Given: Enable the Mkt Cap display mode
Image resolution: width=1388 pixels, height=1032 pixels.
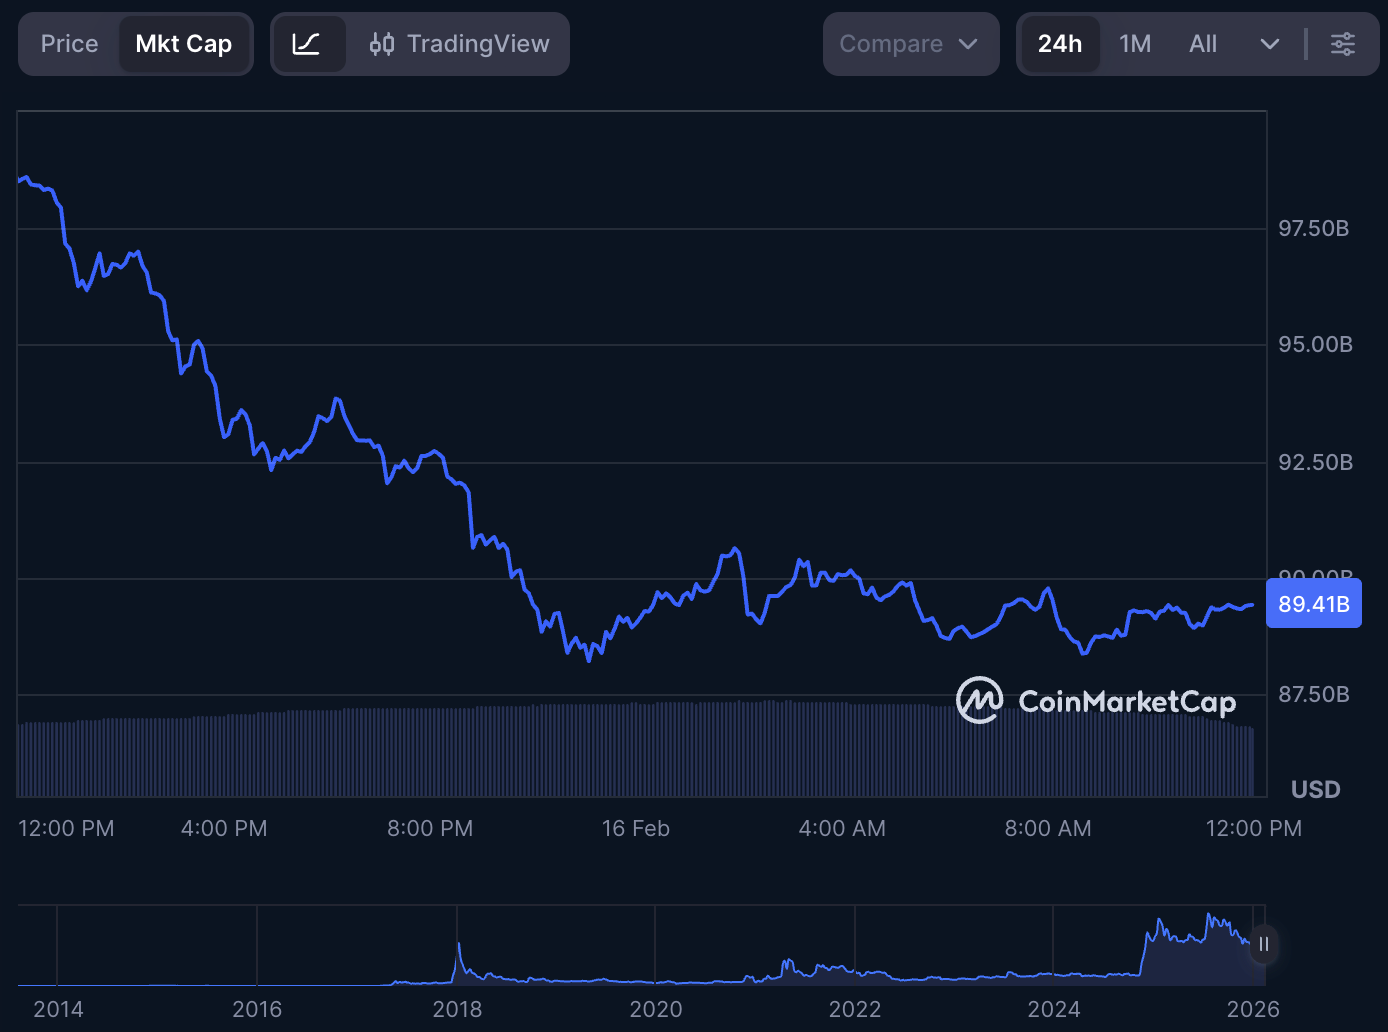Looking at the screenshot, I should tap(184, 44).
